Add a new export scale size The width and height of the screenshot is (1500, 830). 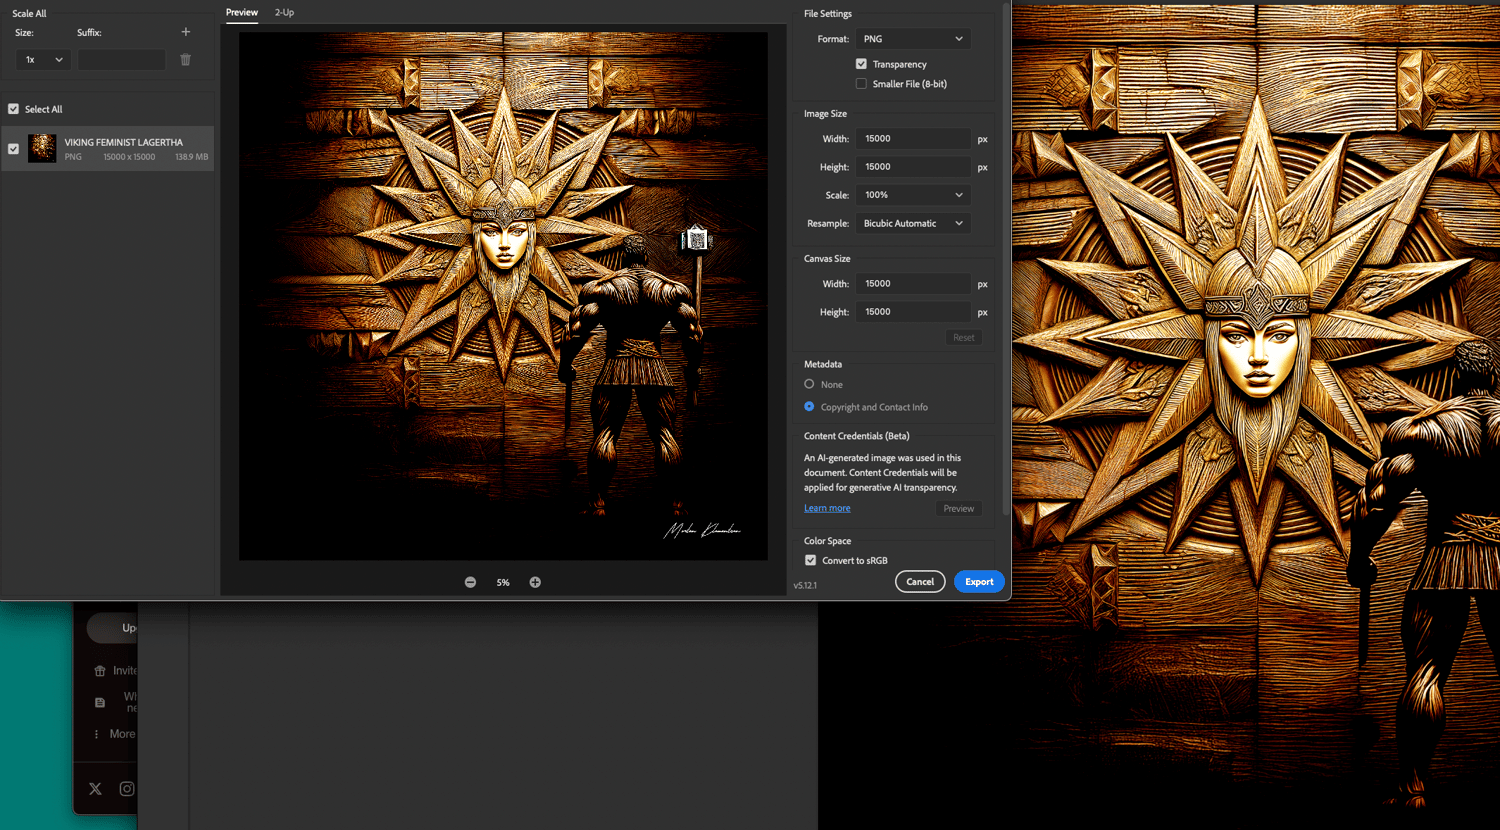point(185,32)
